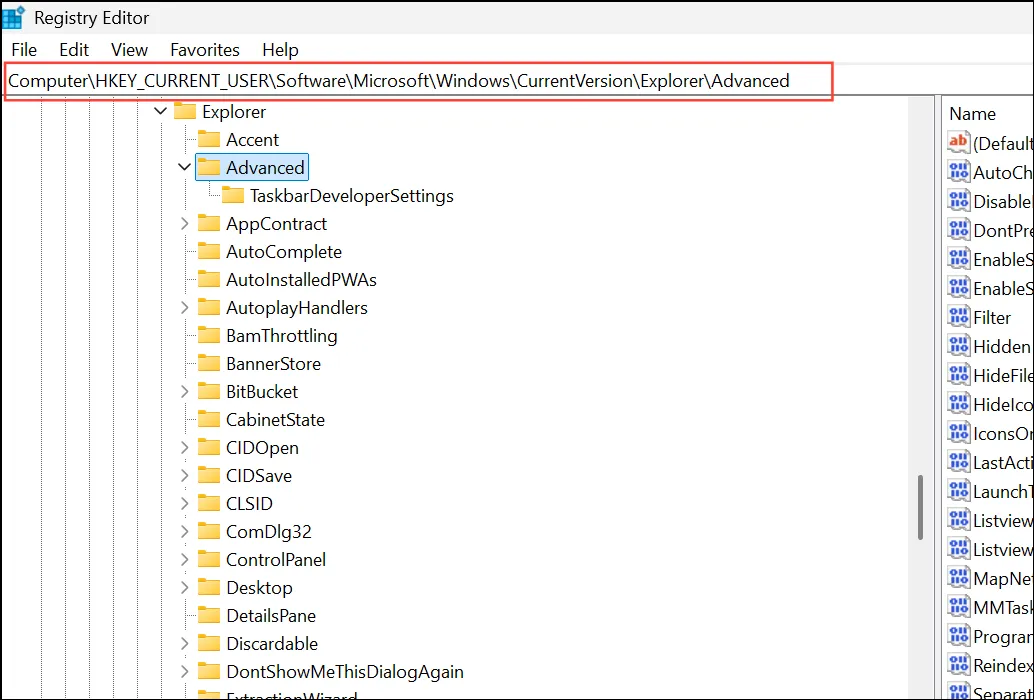Select the TaskbarDeveloperSettings folder icon
Viewport: 1034px width, 700px height.
pos(233,196)
